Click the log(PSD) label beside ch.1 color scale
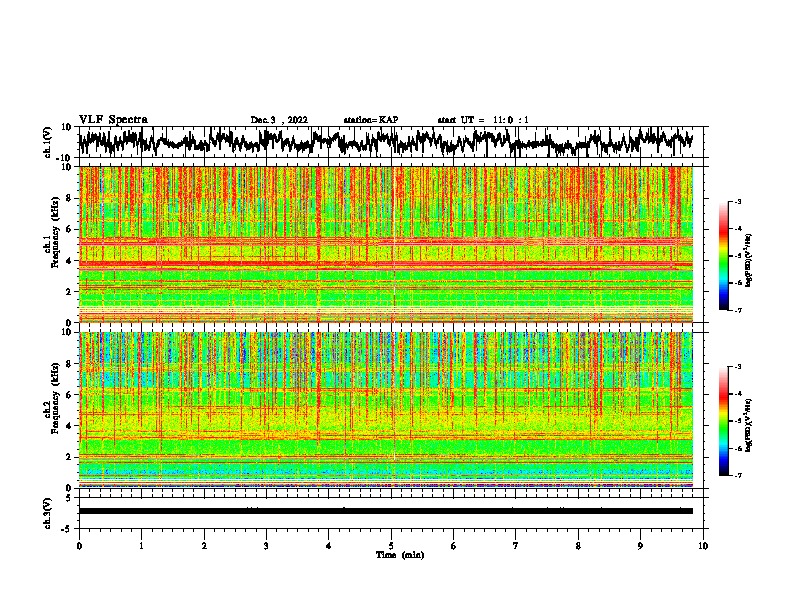792x612 pixels. (749, 260)
